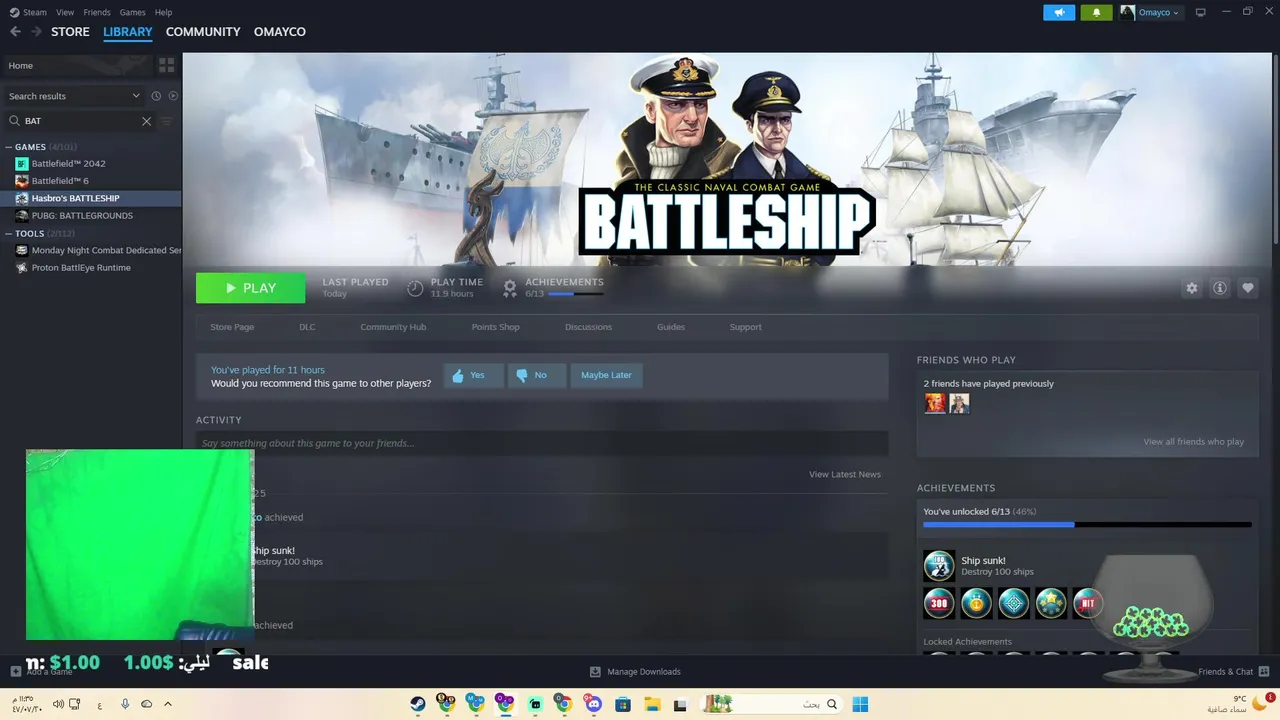Open the Ship sunk! achievement badge
Viewport: 1280px width, 720px height.
tap(939, 566)
